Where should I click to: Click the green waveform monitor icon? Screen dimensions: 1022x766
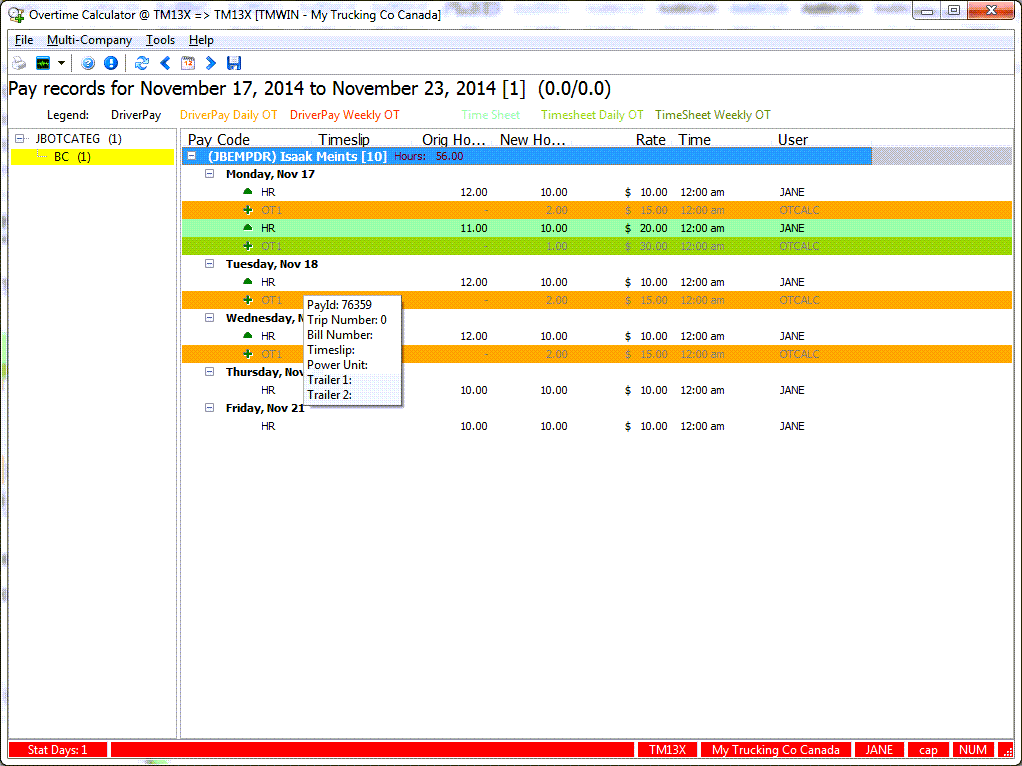pyautogui.click(x=43, y=63)
